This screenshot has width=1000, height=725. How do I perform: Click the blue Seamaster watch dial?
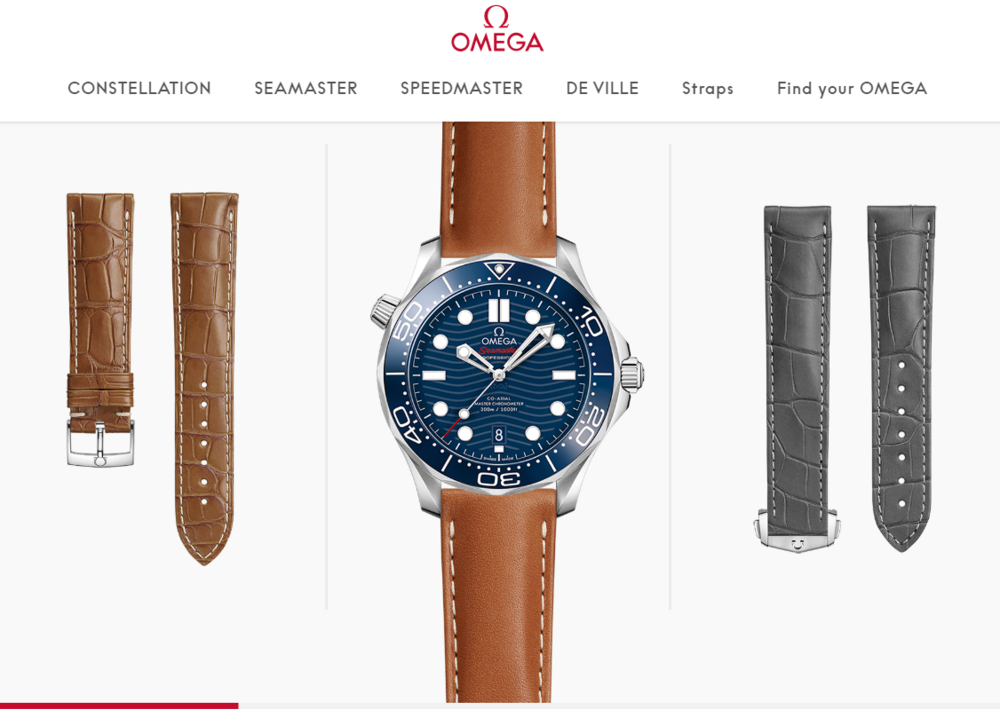point(499,375)
